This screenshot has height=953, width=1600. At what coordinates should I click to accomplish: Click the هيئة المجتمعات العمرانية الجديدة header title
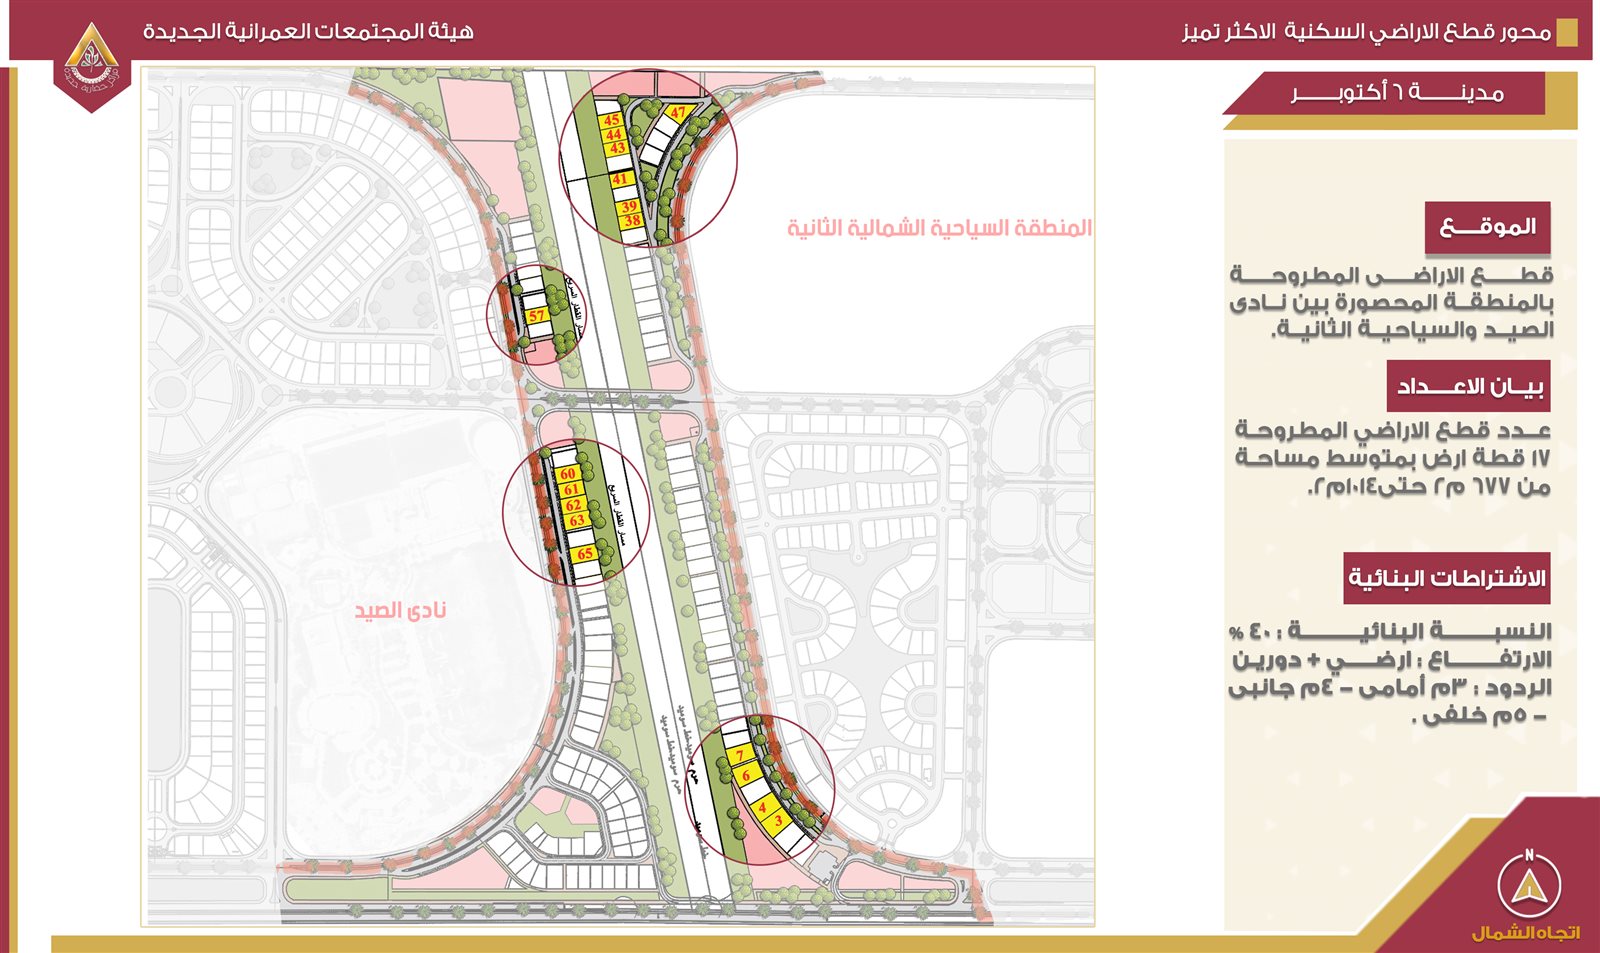308,31
